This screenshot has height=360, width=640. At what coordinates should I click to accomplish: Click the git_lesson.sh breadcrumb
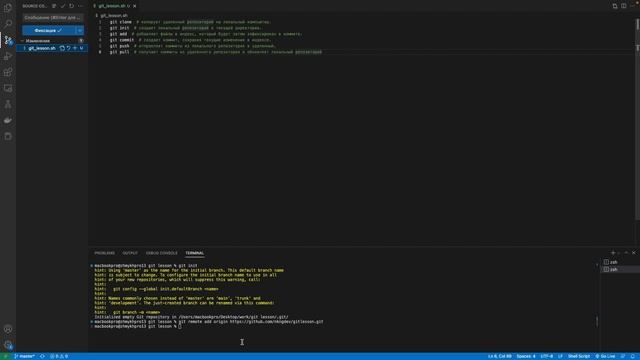pyautogui.click(x=113, y=16)
